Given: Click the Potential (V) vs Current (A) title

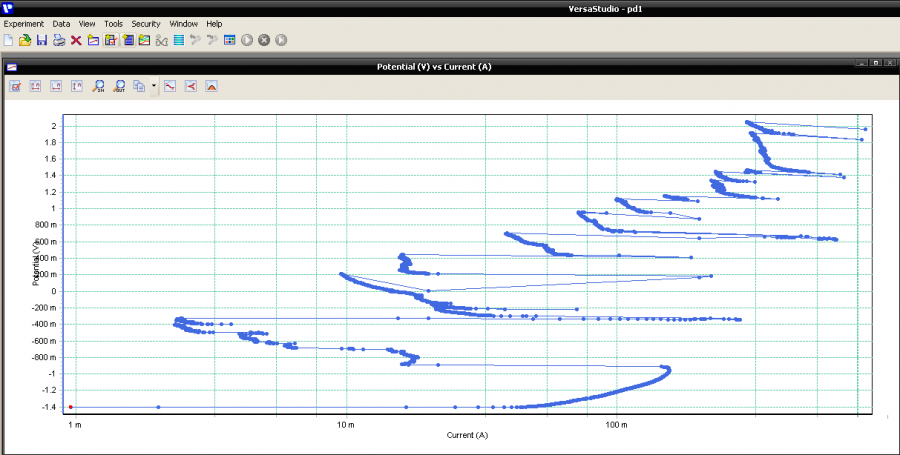Looking at the screenshot, I should click(x=434, y=67).
